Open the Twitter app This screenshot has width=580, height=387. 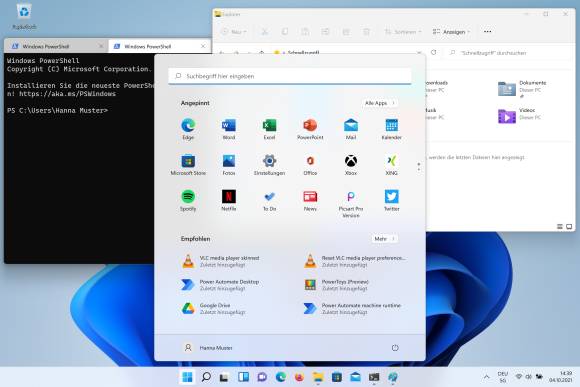(x=391, y=201)
